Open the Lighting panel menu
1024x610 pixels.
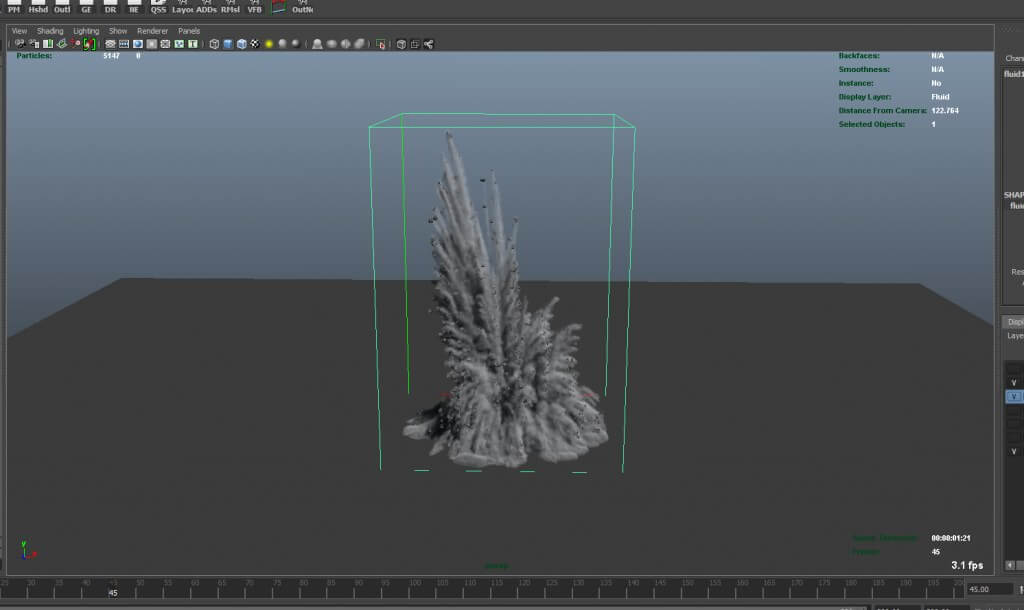point(86,31)
